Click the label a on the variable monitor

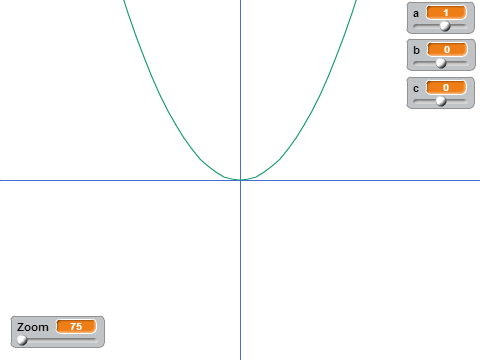point(416,14)
